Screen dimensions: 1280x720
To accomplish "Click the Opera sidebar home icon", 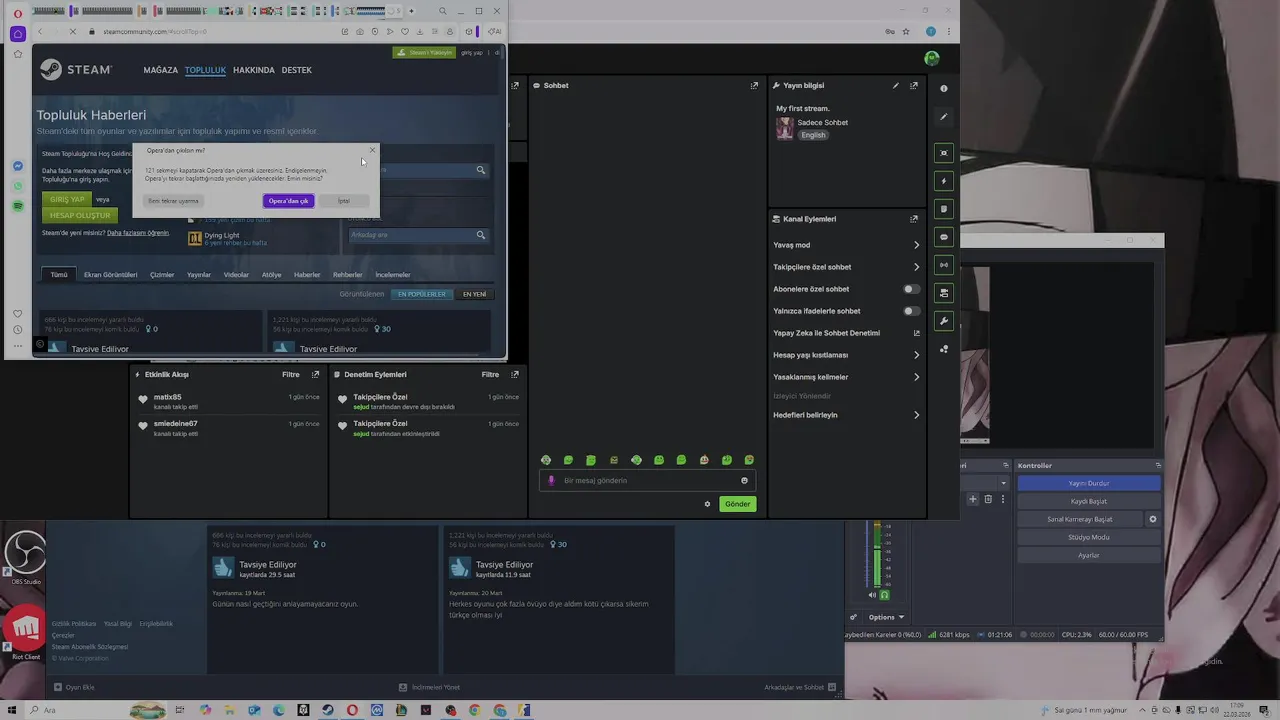I will (18, 33).
